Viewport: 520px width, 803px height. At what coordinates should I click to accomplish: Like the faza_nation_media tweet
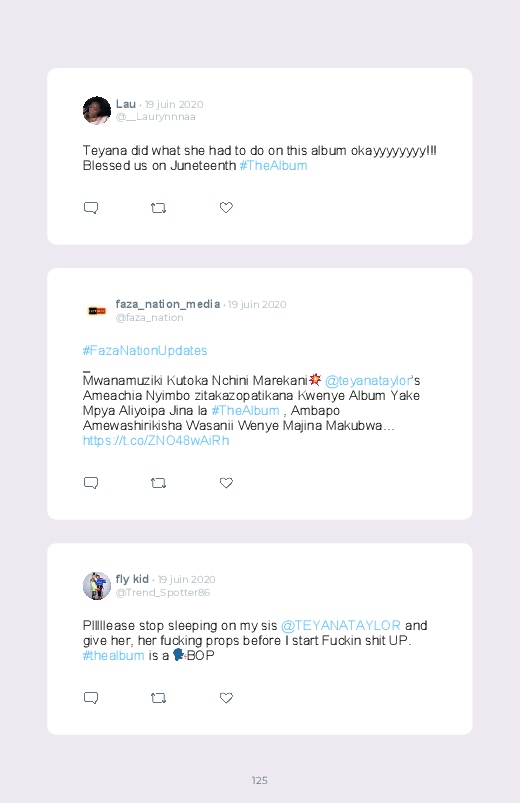click(x=226, y=482)
